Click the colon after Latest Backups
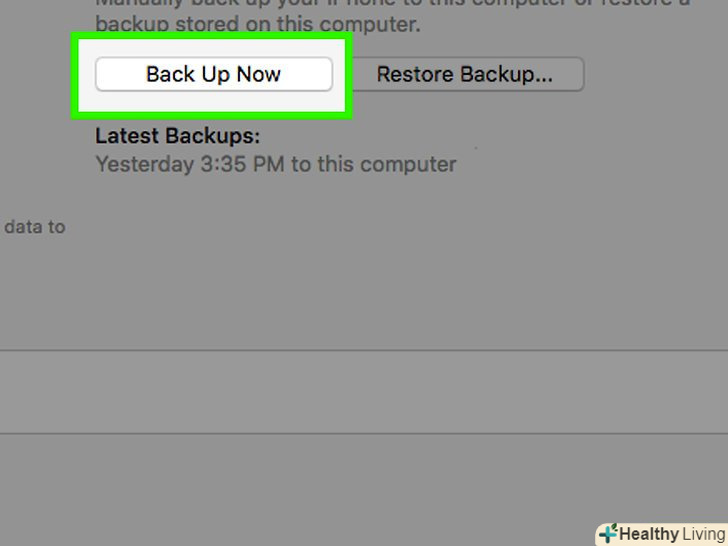The image size is (728, 546). coord(256,136)
